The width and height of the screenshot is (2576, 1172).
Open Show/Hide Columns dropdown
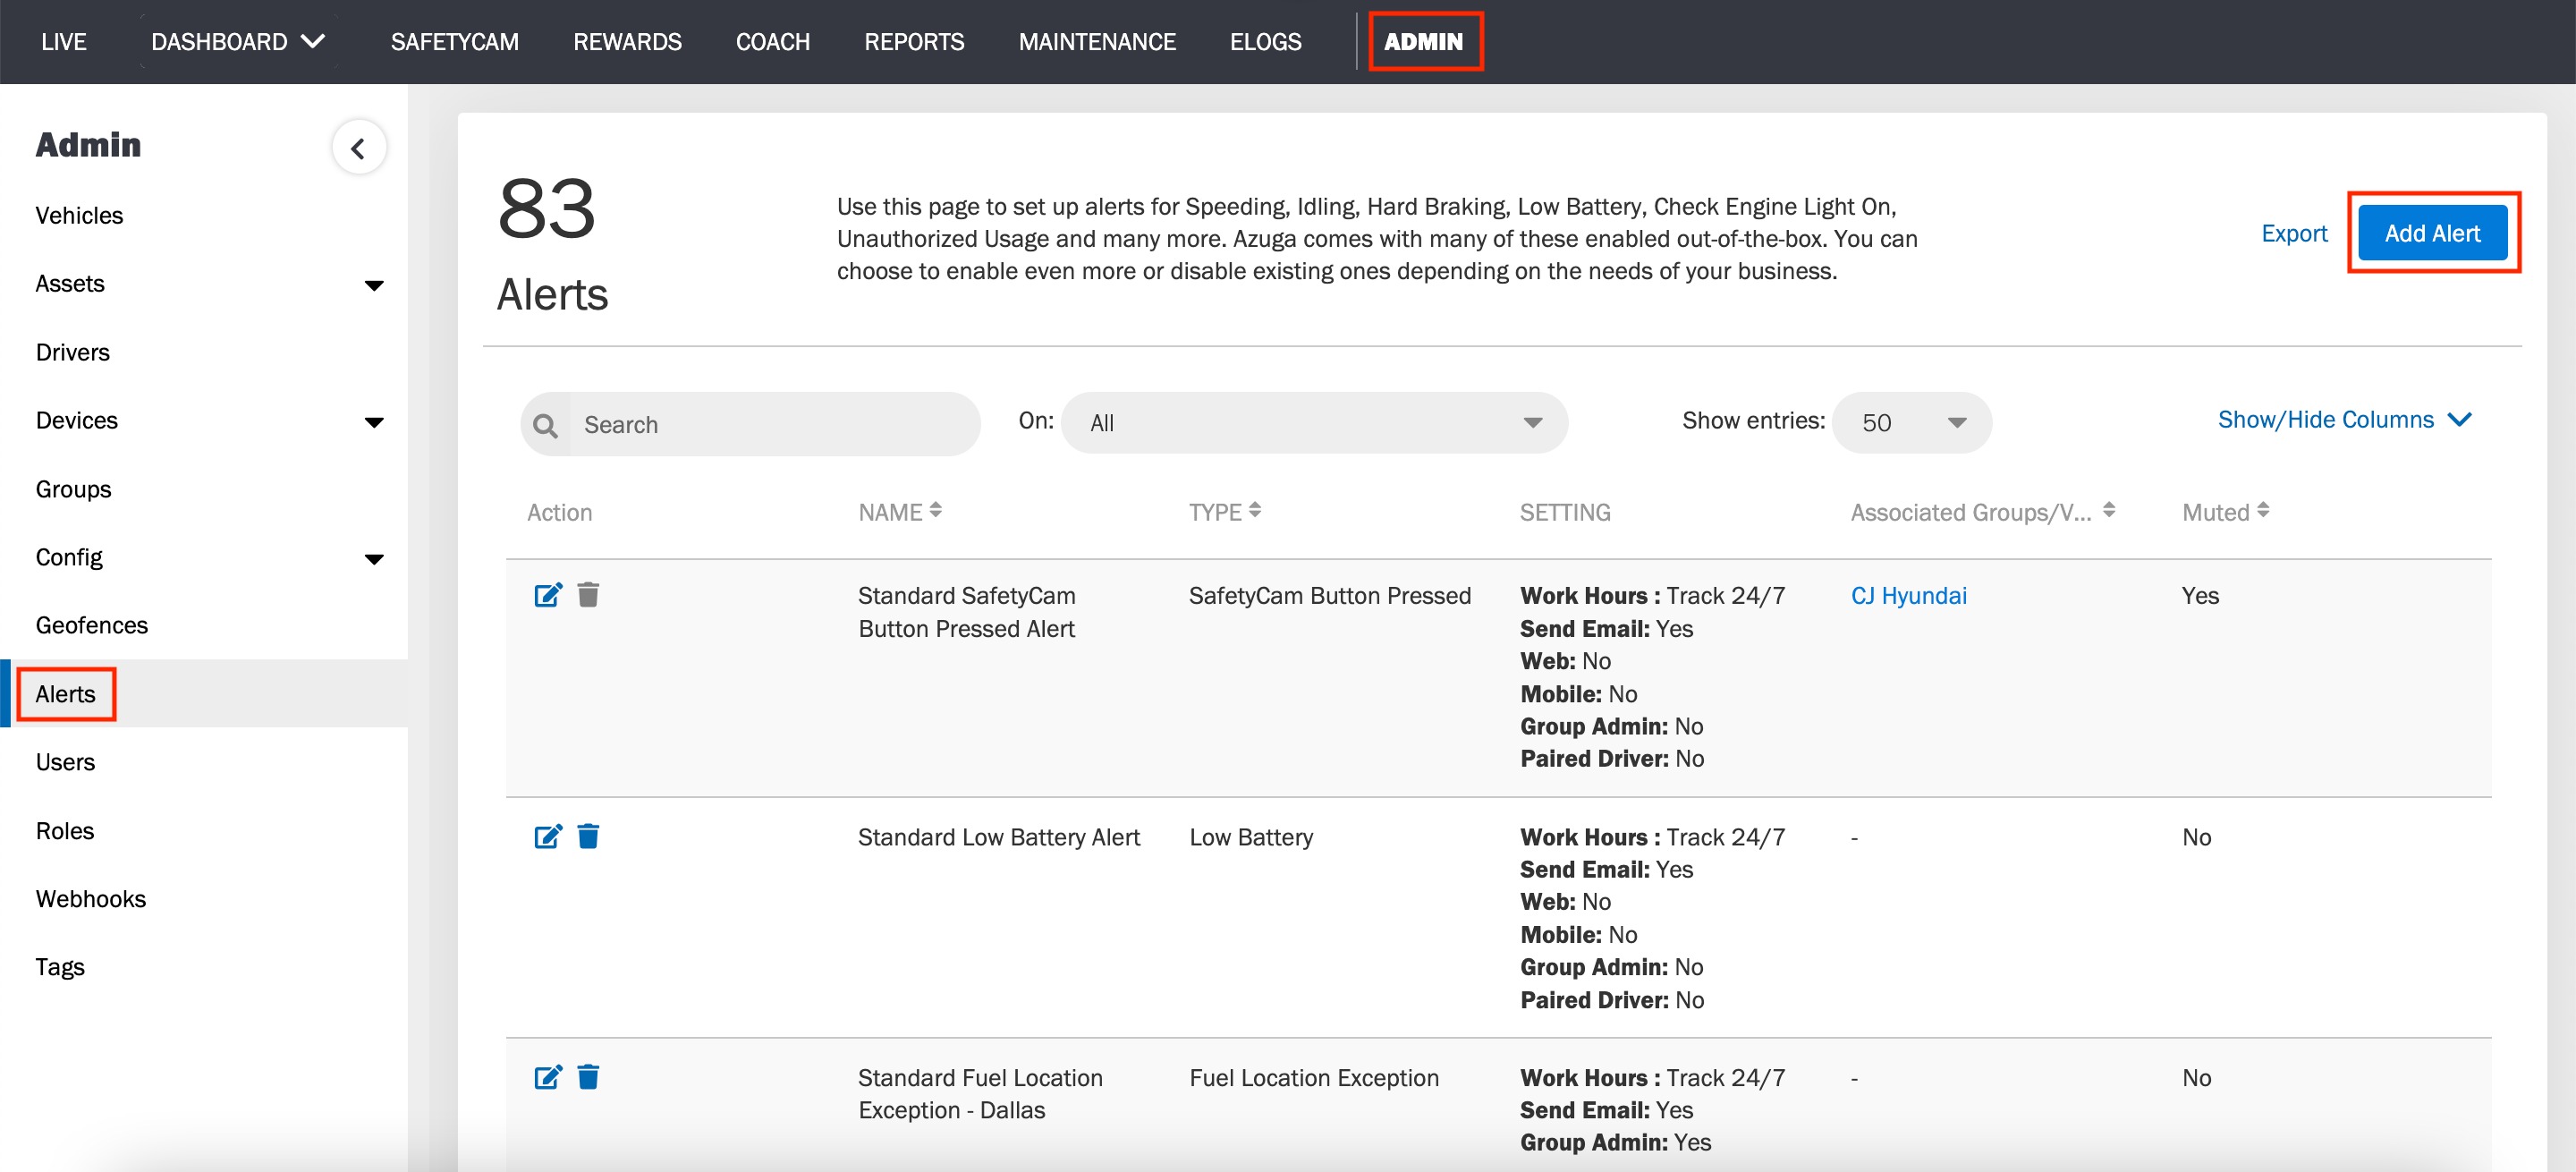pyautogui.click(x=2344, y=420)
